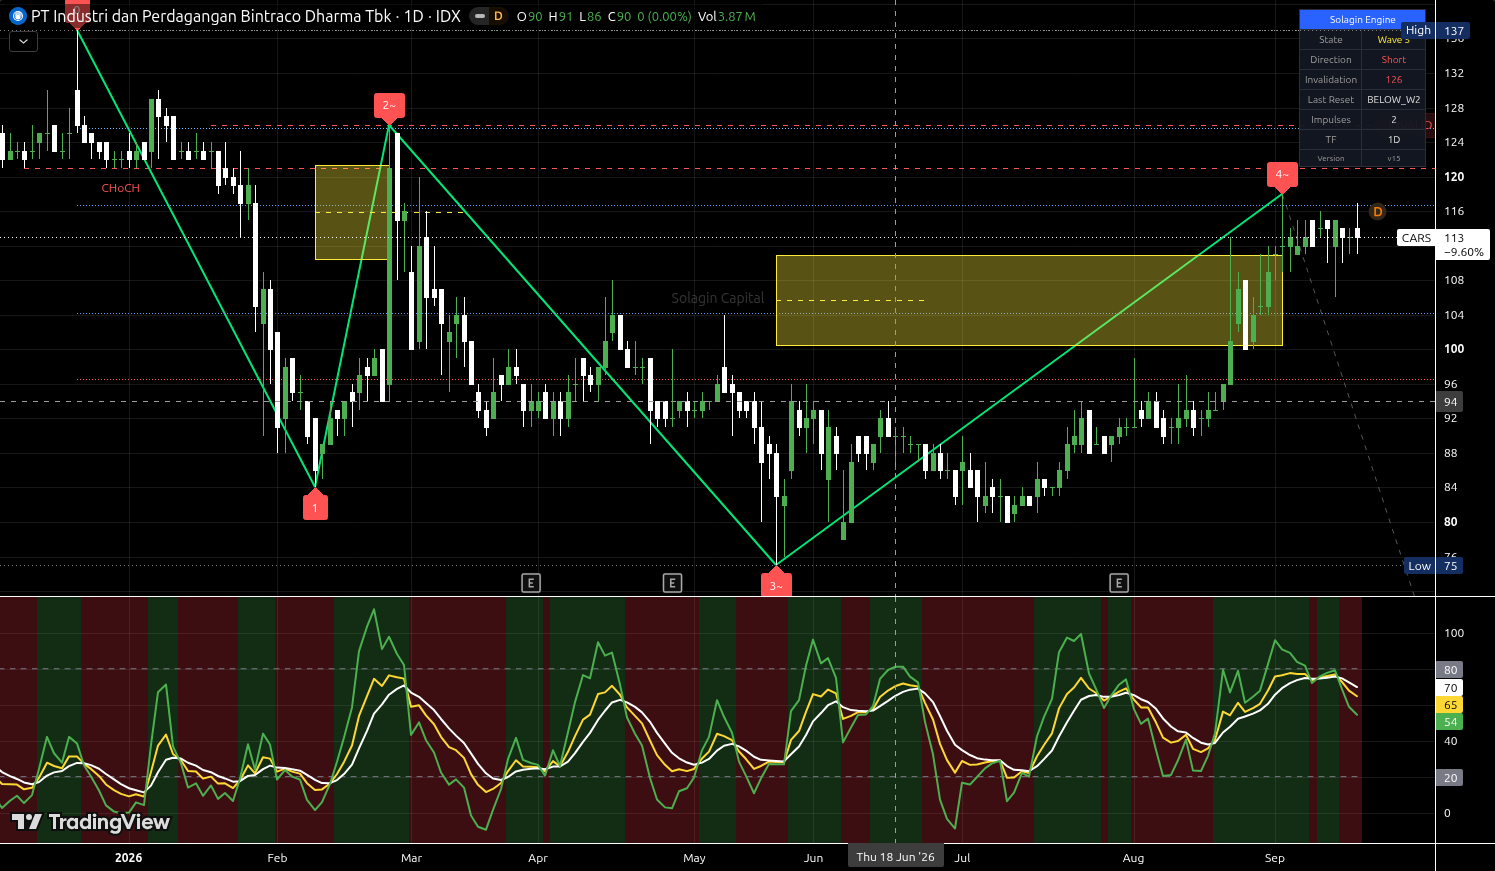Click the High 137 price label
Image resolution: width=1495 pixels, height=871 pixels.
[1436, 31]
